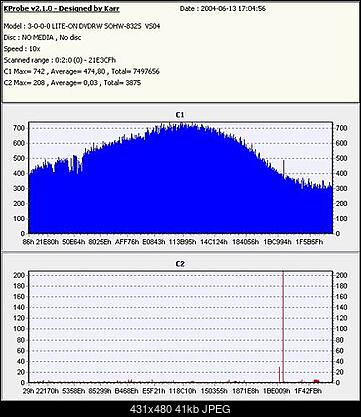Select the E5F21h x-axis label

click(x=154, y=391)
